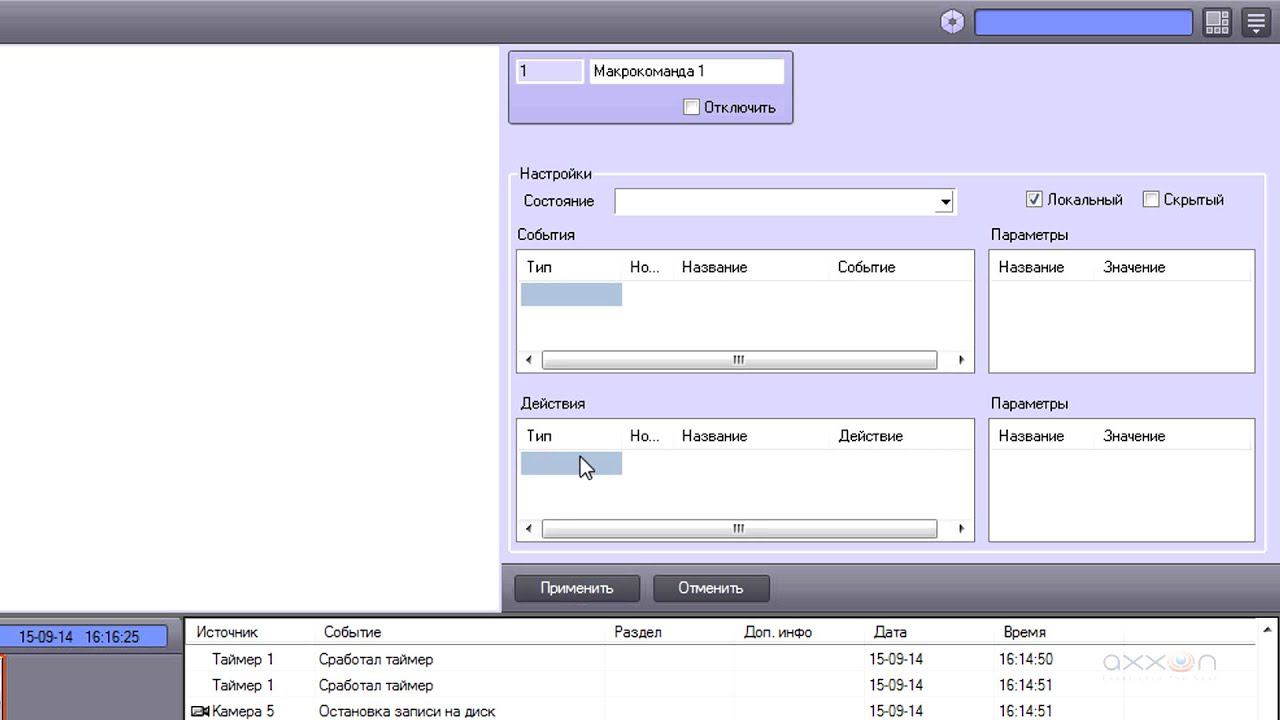1280x720 pixels.
Task: Click the Название column header in События table
Action: [714, 267]
